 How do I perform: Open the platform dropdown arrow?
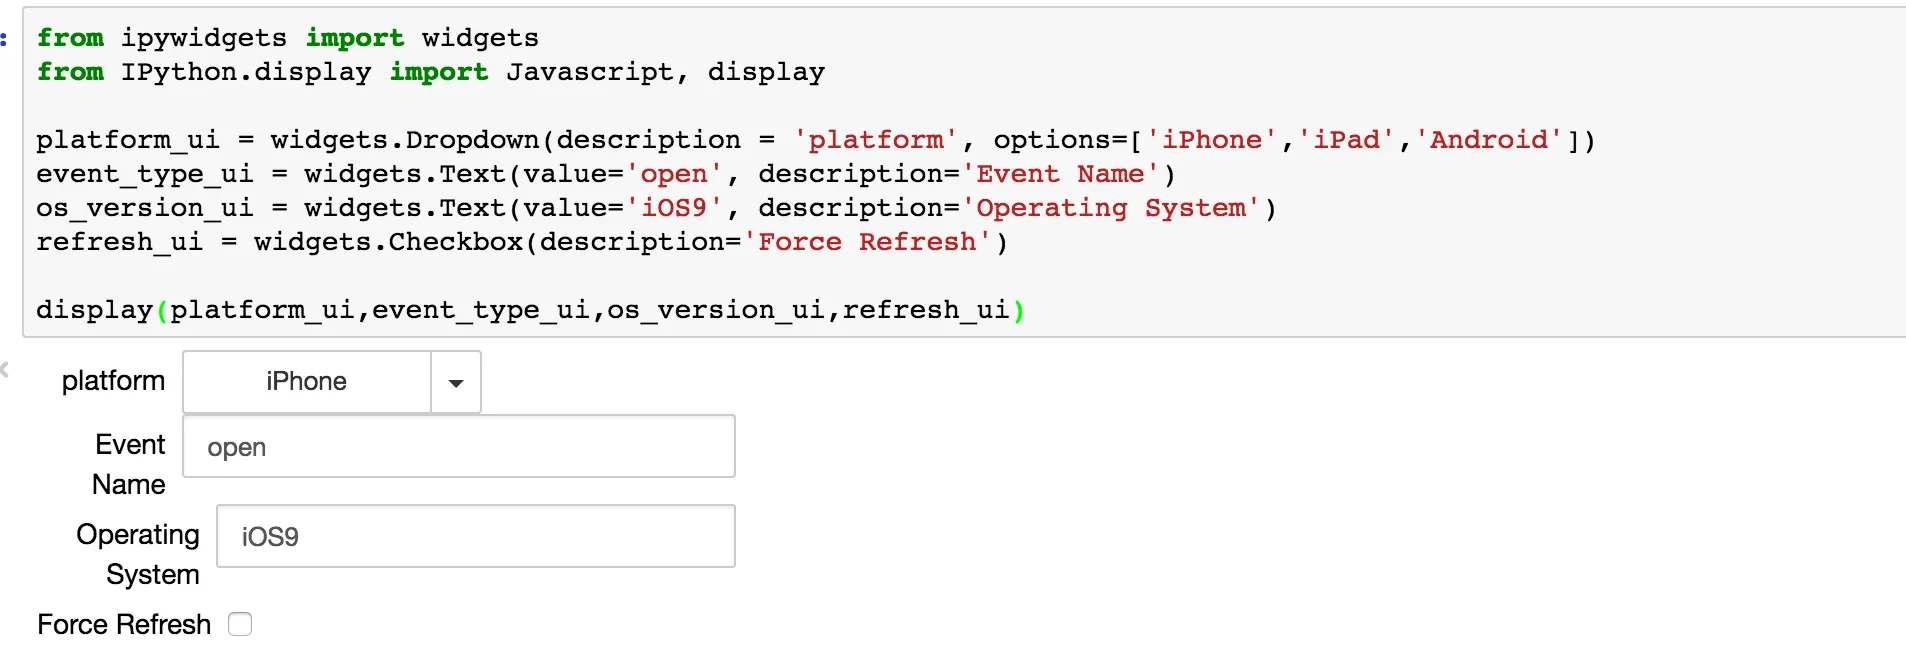pyautogui.click(x=456, y=382)
